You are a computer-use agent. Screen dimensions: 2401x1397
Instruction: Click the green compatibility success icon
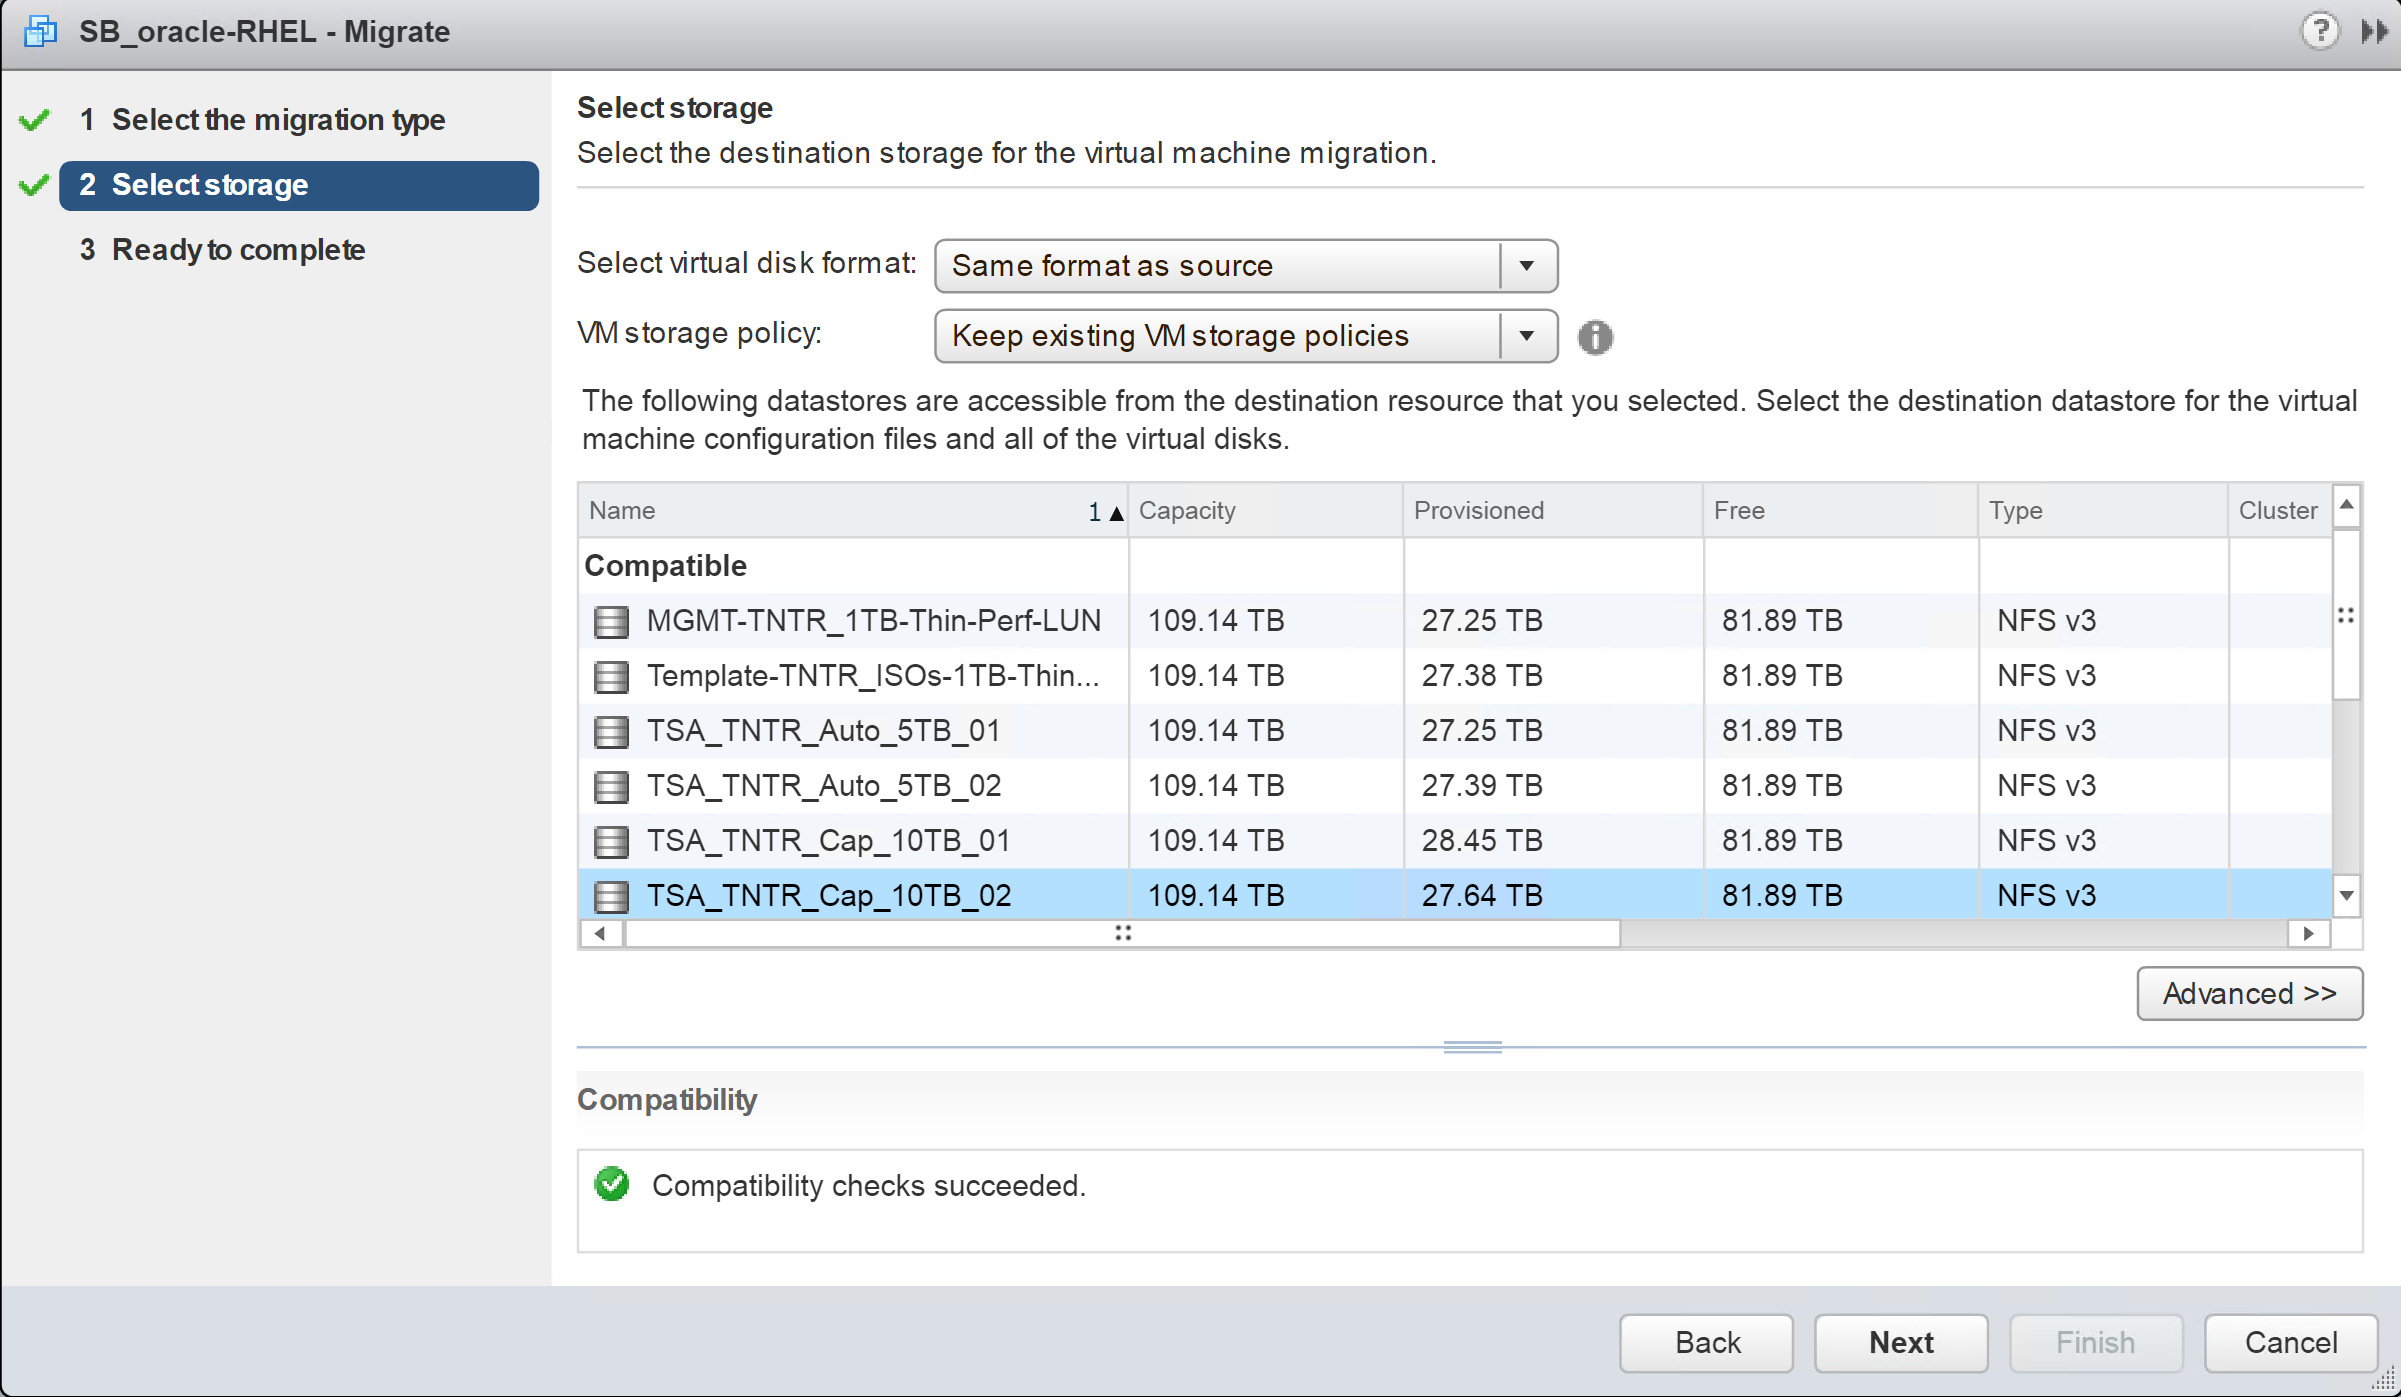[611, 1184]
